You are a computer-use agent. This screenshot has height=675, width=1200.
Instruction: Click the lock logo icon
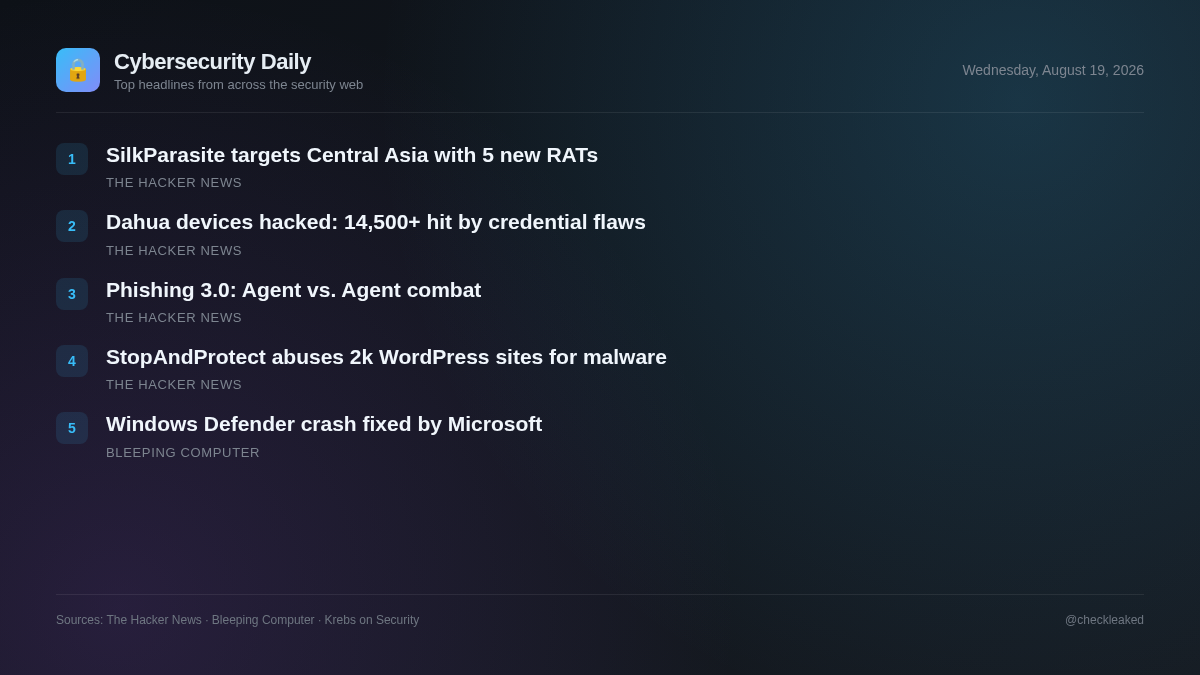(x=78, y=70)
